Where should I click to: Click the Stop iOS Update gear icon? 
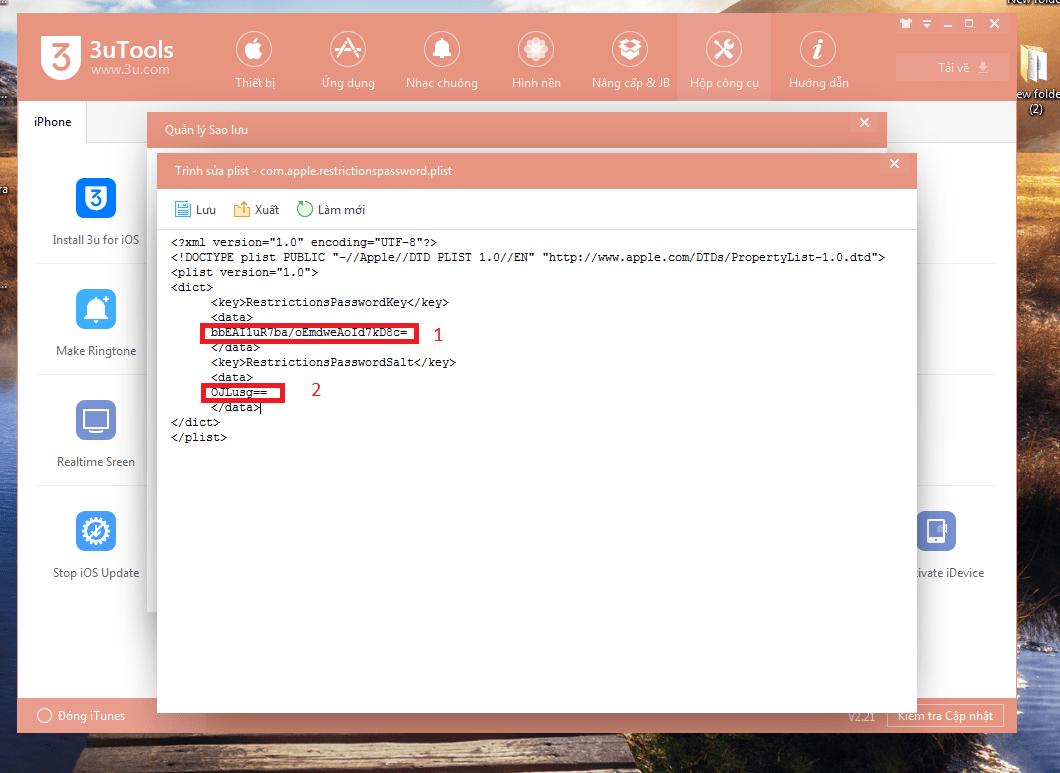point(96,531)
